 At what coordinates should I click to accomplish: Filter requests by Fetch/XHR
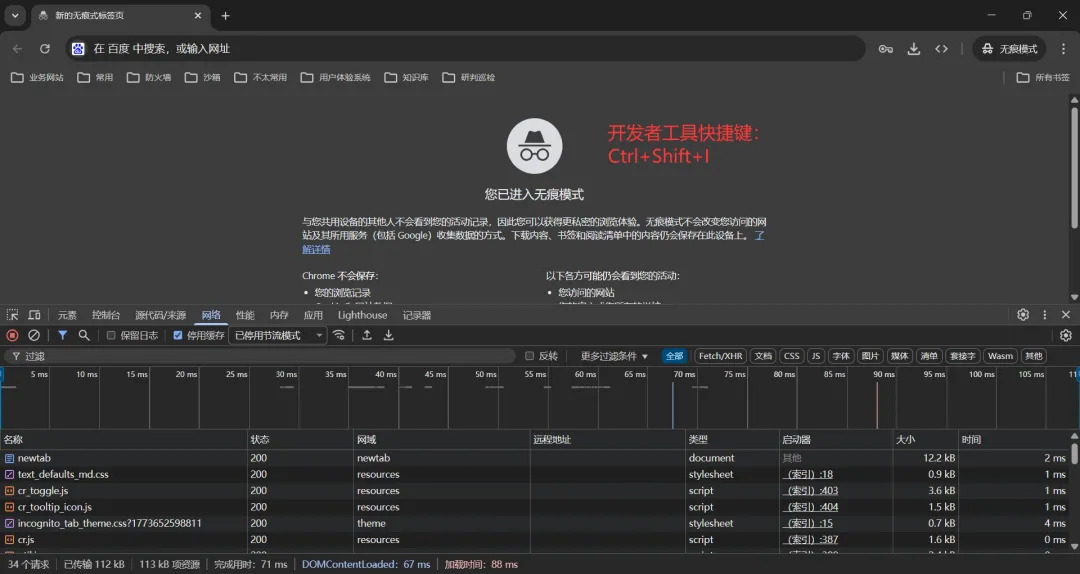(720, 356)
